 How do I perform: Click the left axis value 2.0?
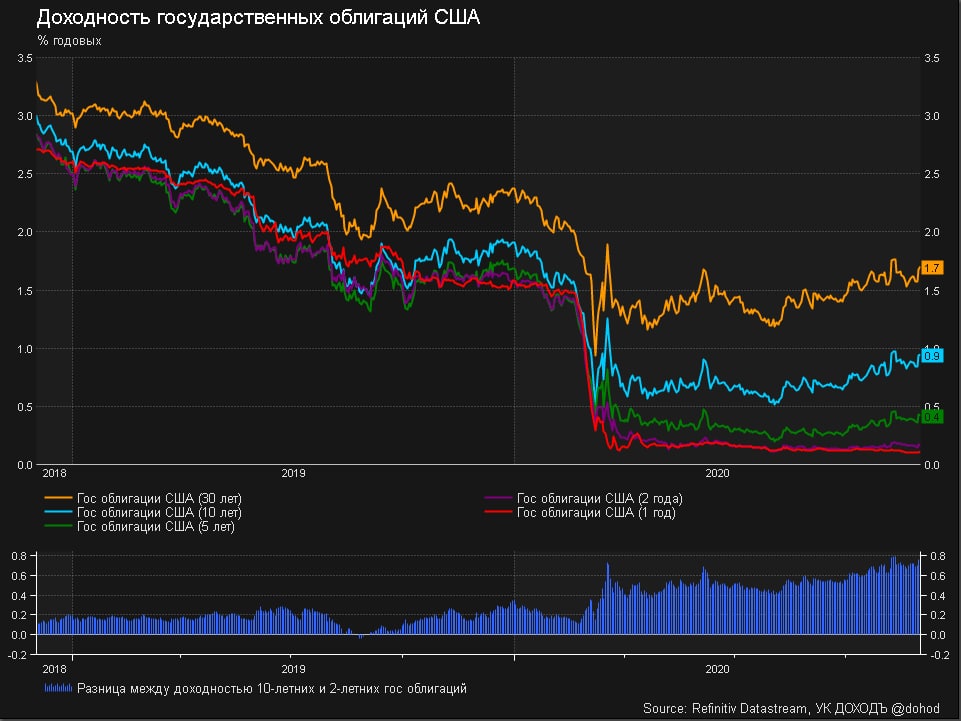tap(25, 232)
